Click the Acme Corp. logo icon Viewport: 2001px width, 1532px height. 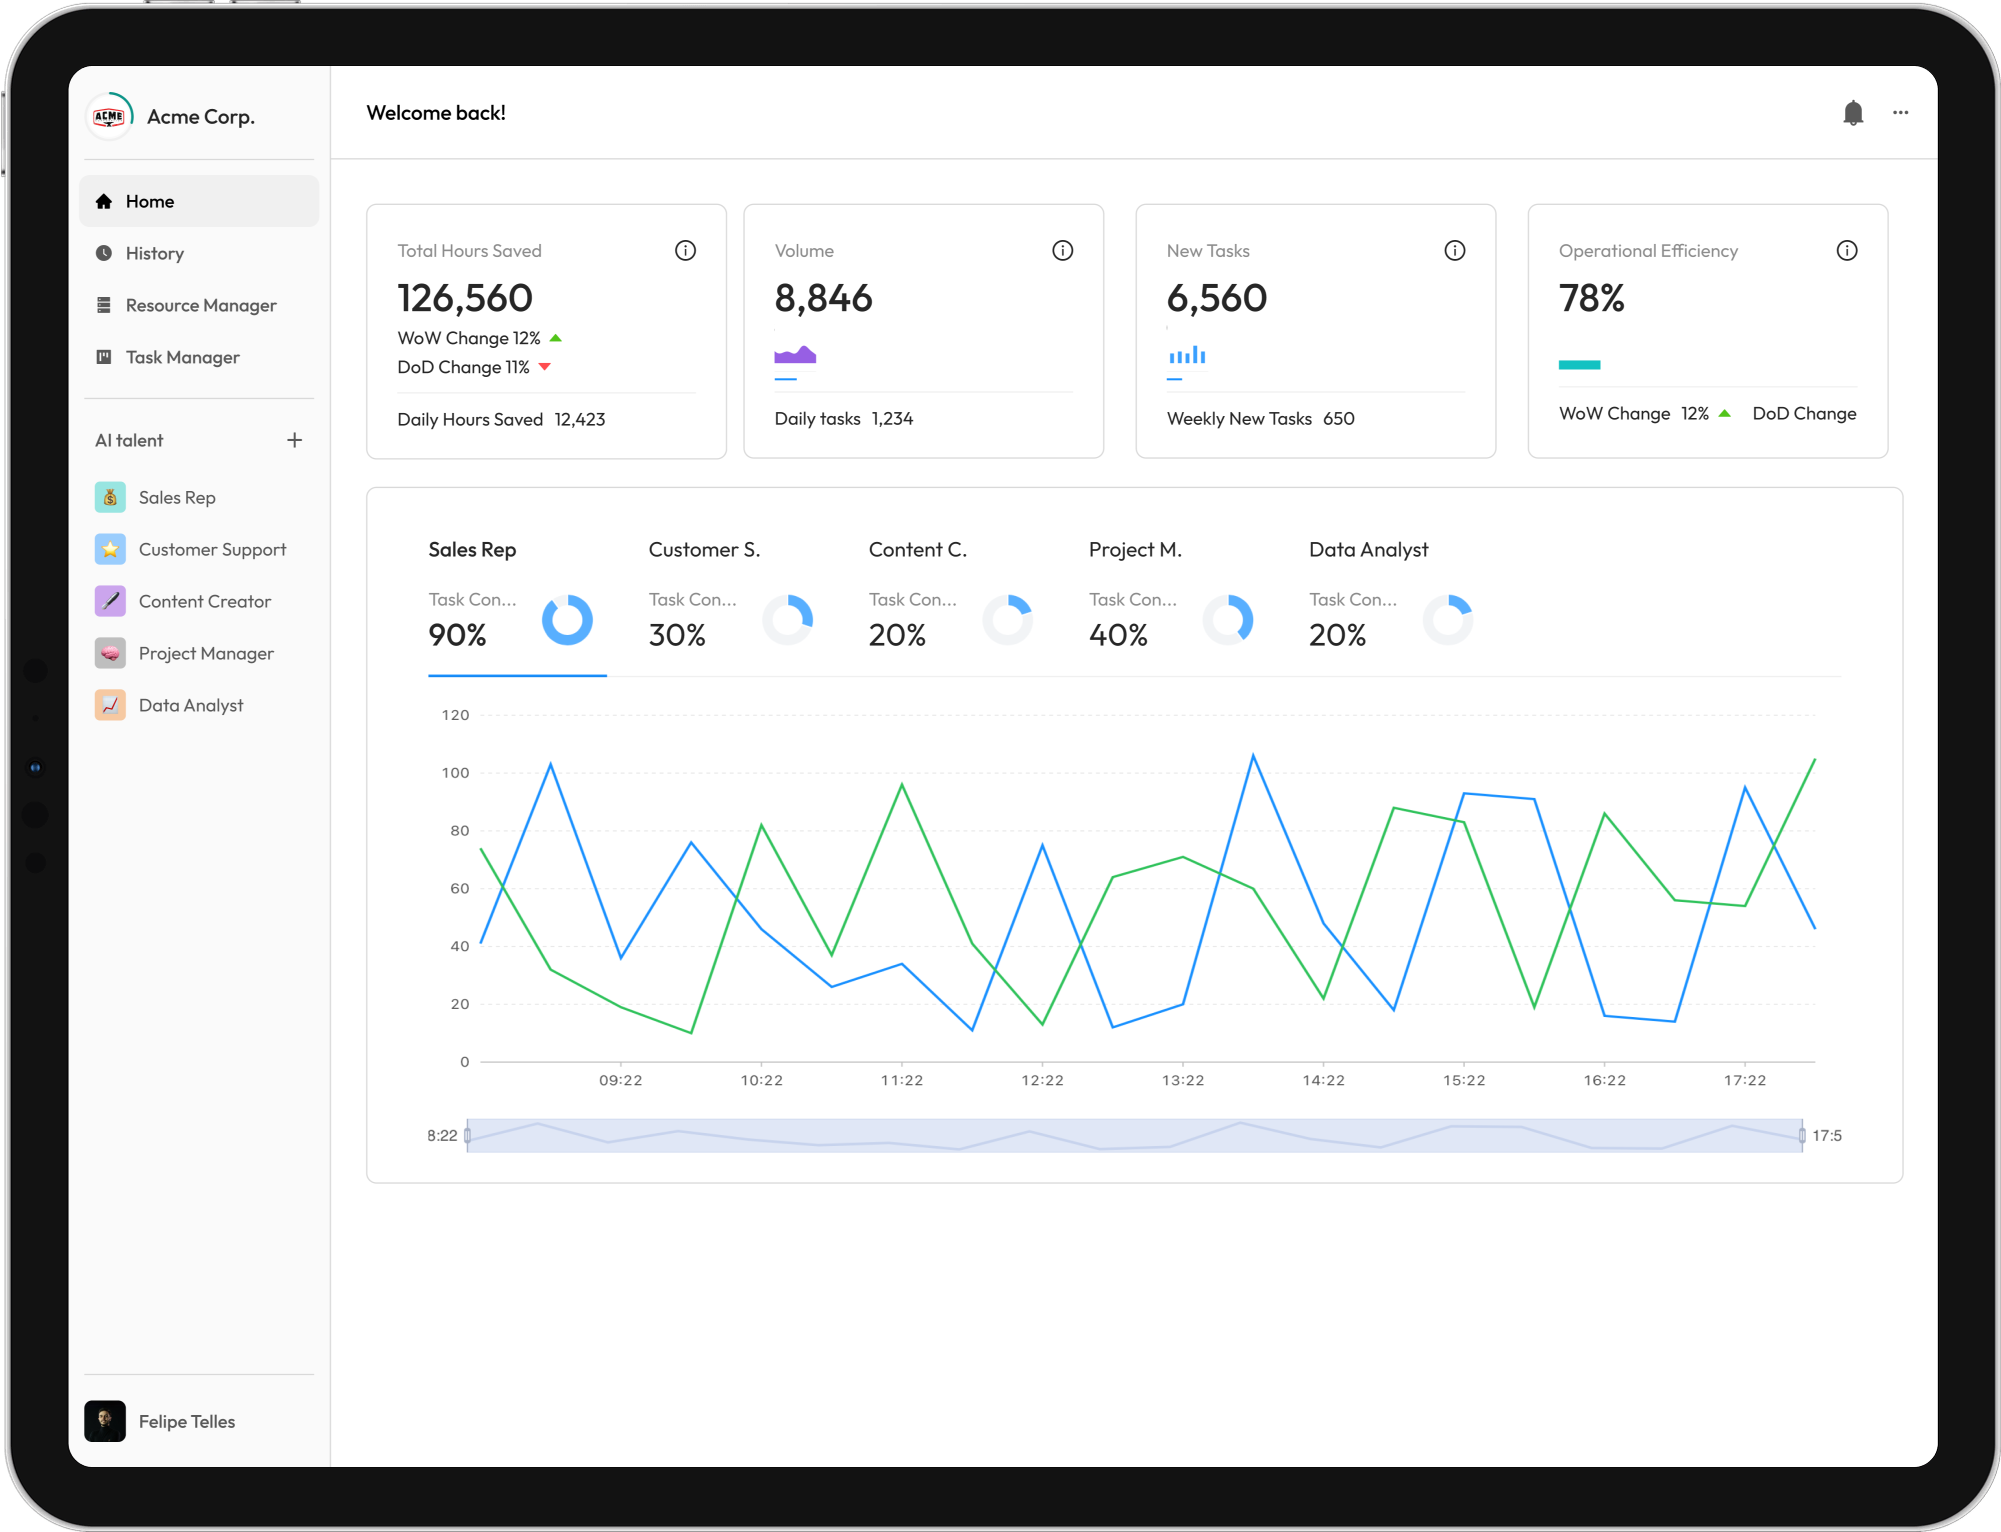[110, 116]
